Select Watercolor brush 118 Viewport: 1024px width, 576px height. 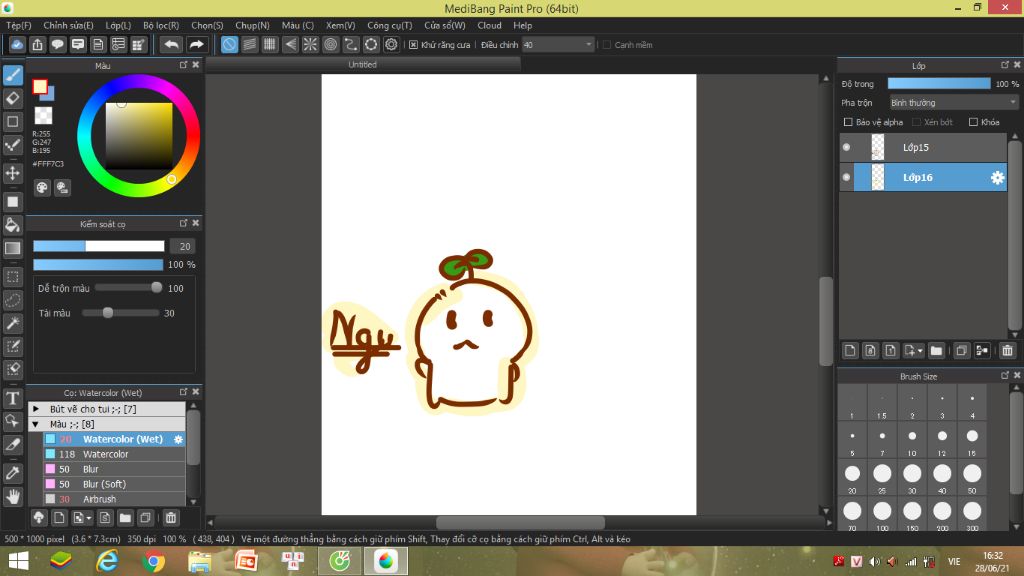click(114, 454)
